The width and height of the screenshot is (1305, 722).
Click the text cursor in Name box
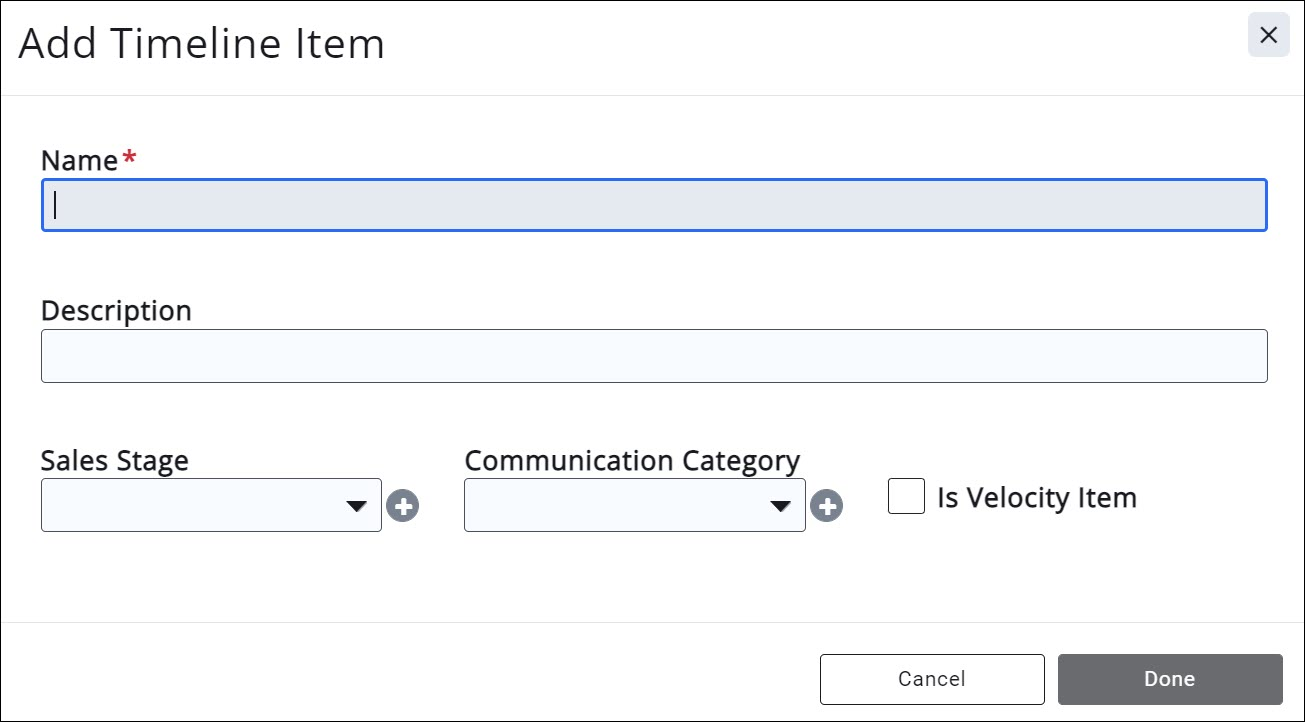56,205
